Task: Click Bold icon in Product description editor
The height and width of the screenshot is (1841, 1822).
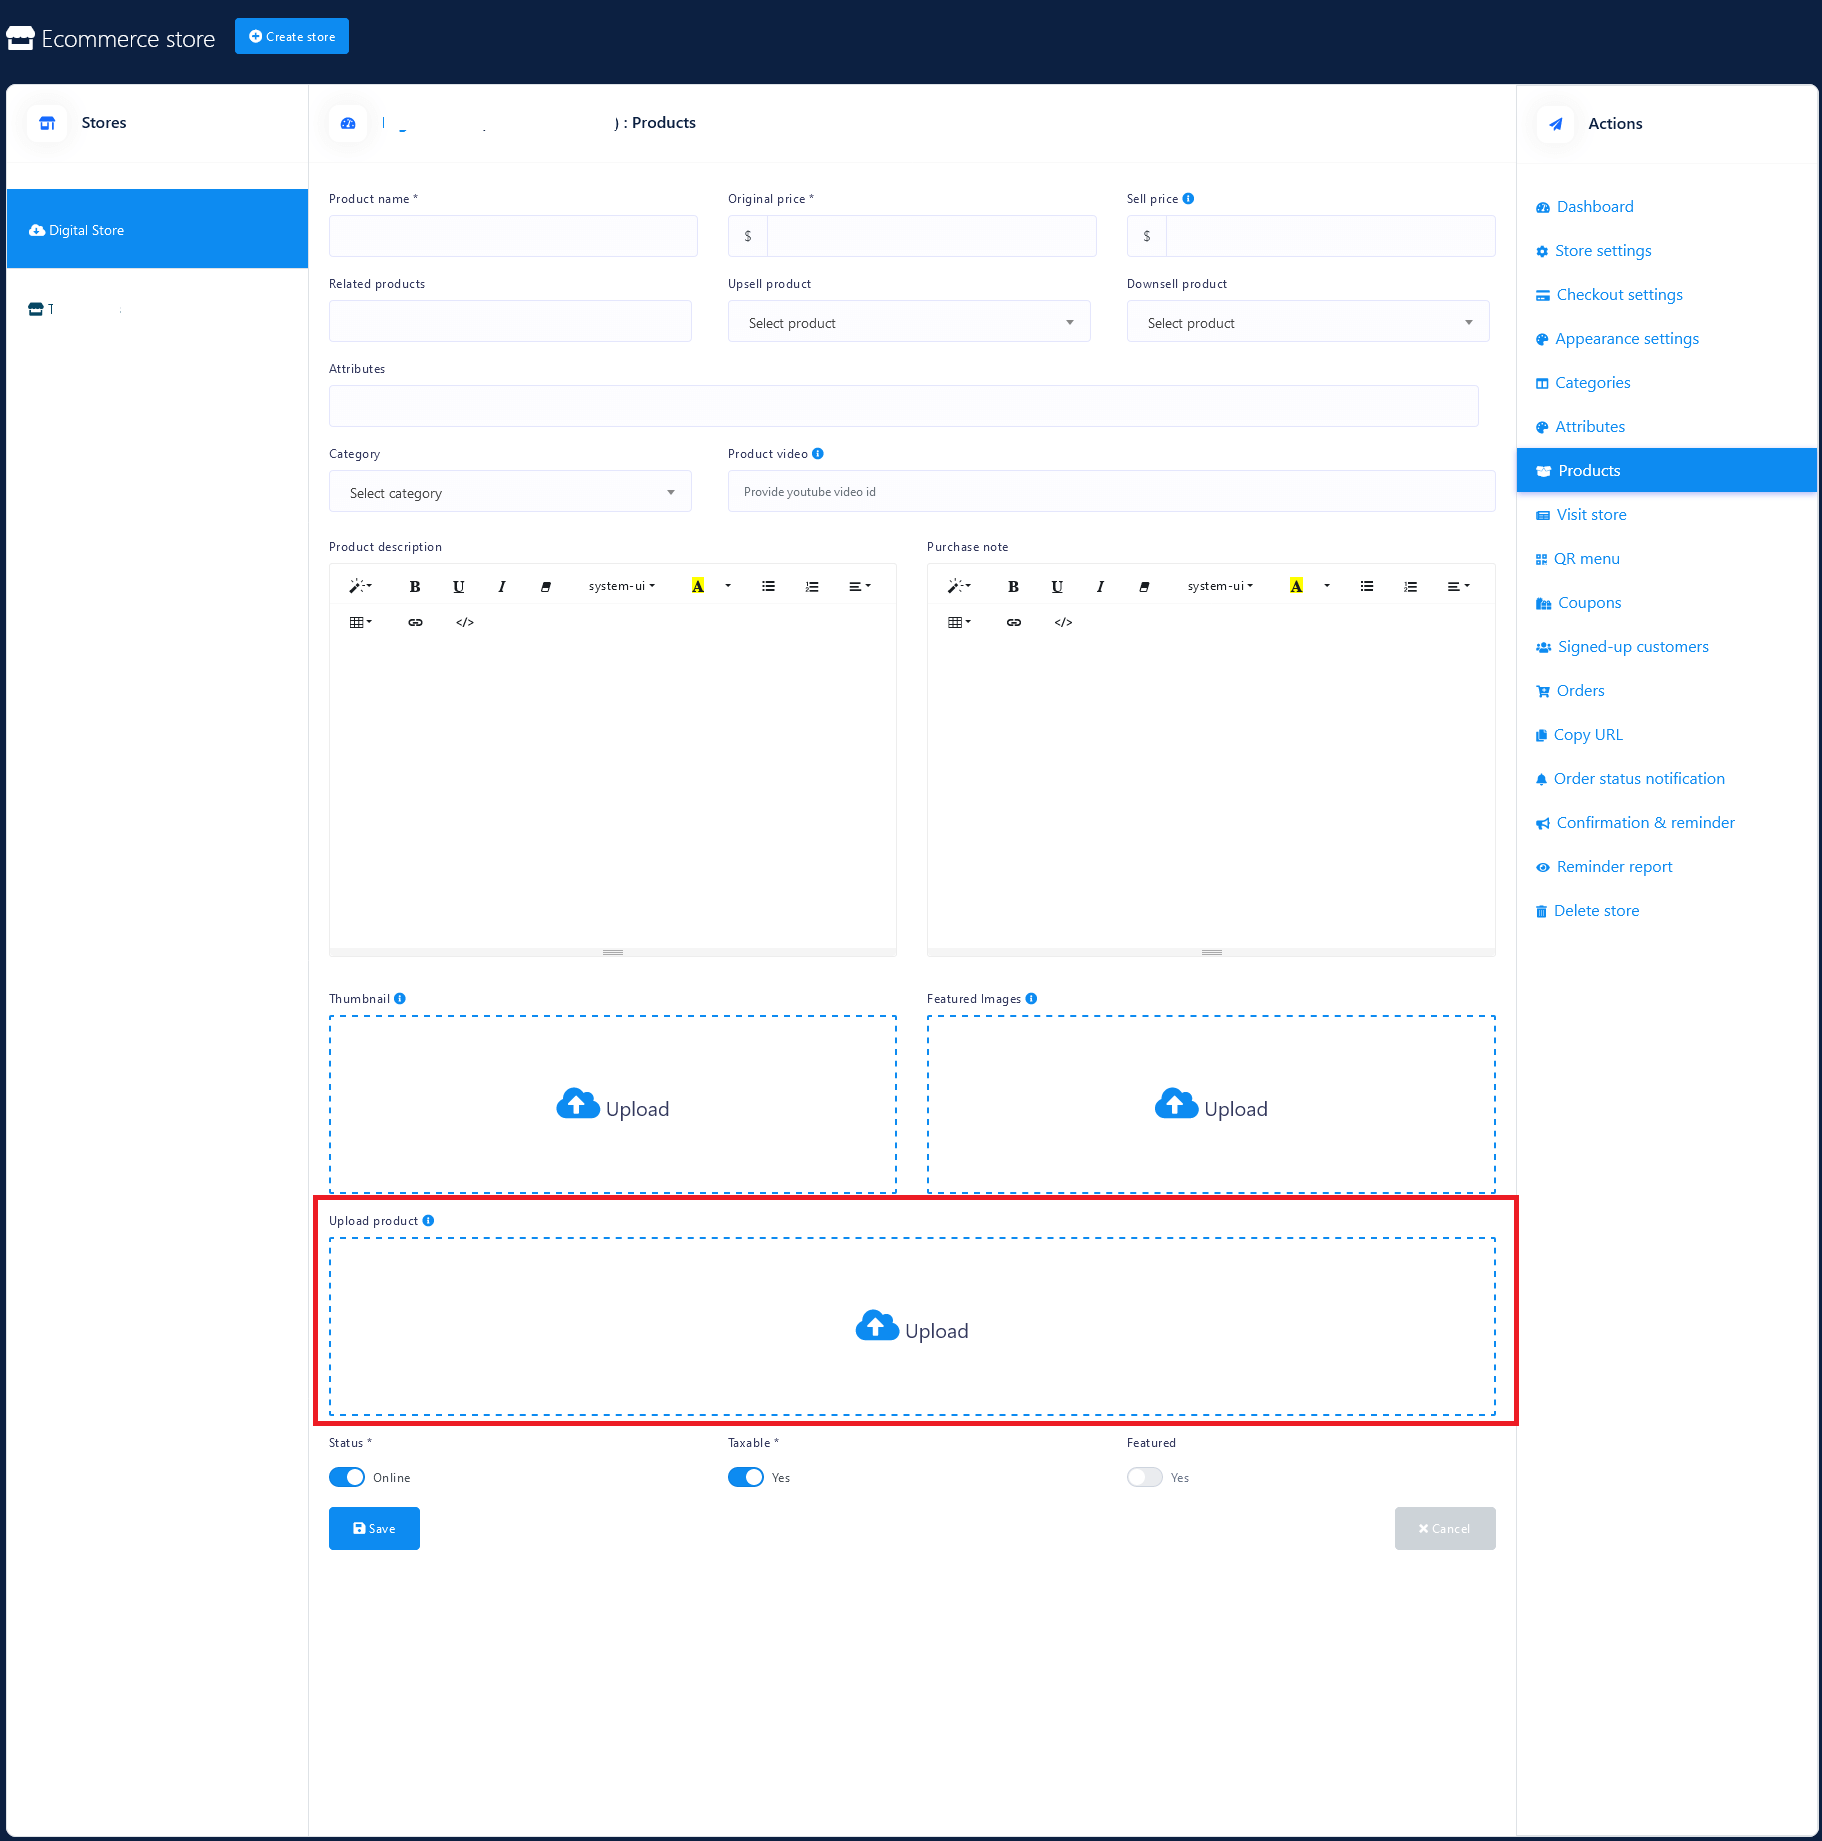Action: tap(414, 587)
